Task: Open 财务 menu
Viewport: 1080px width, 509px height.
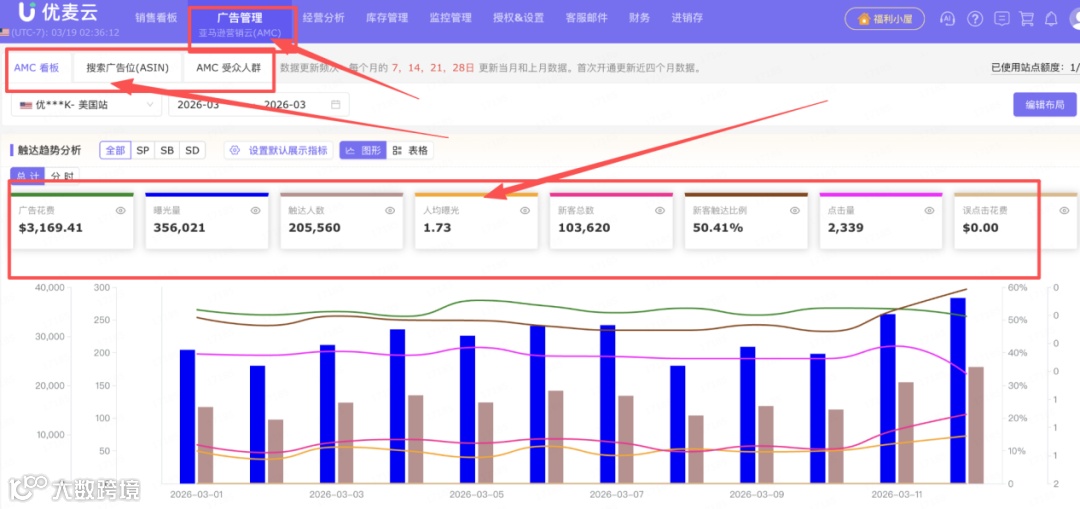Action: 639,19
